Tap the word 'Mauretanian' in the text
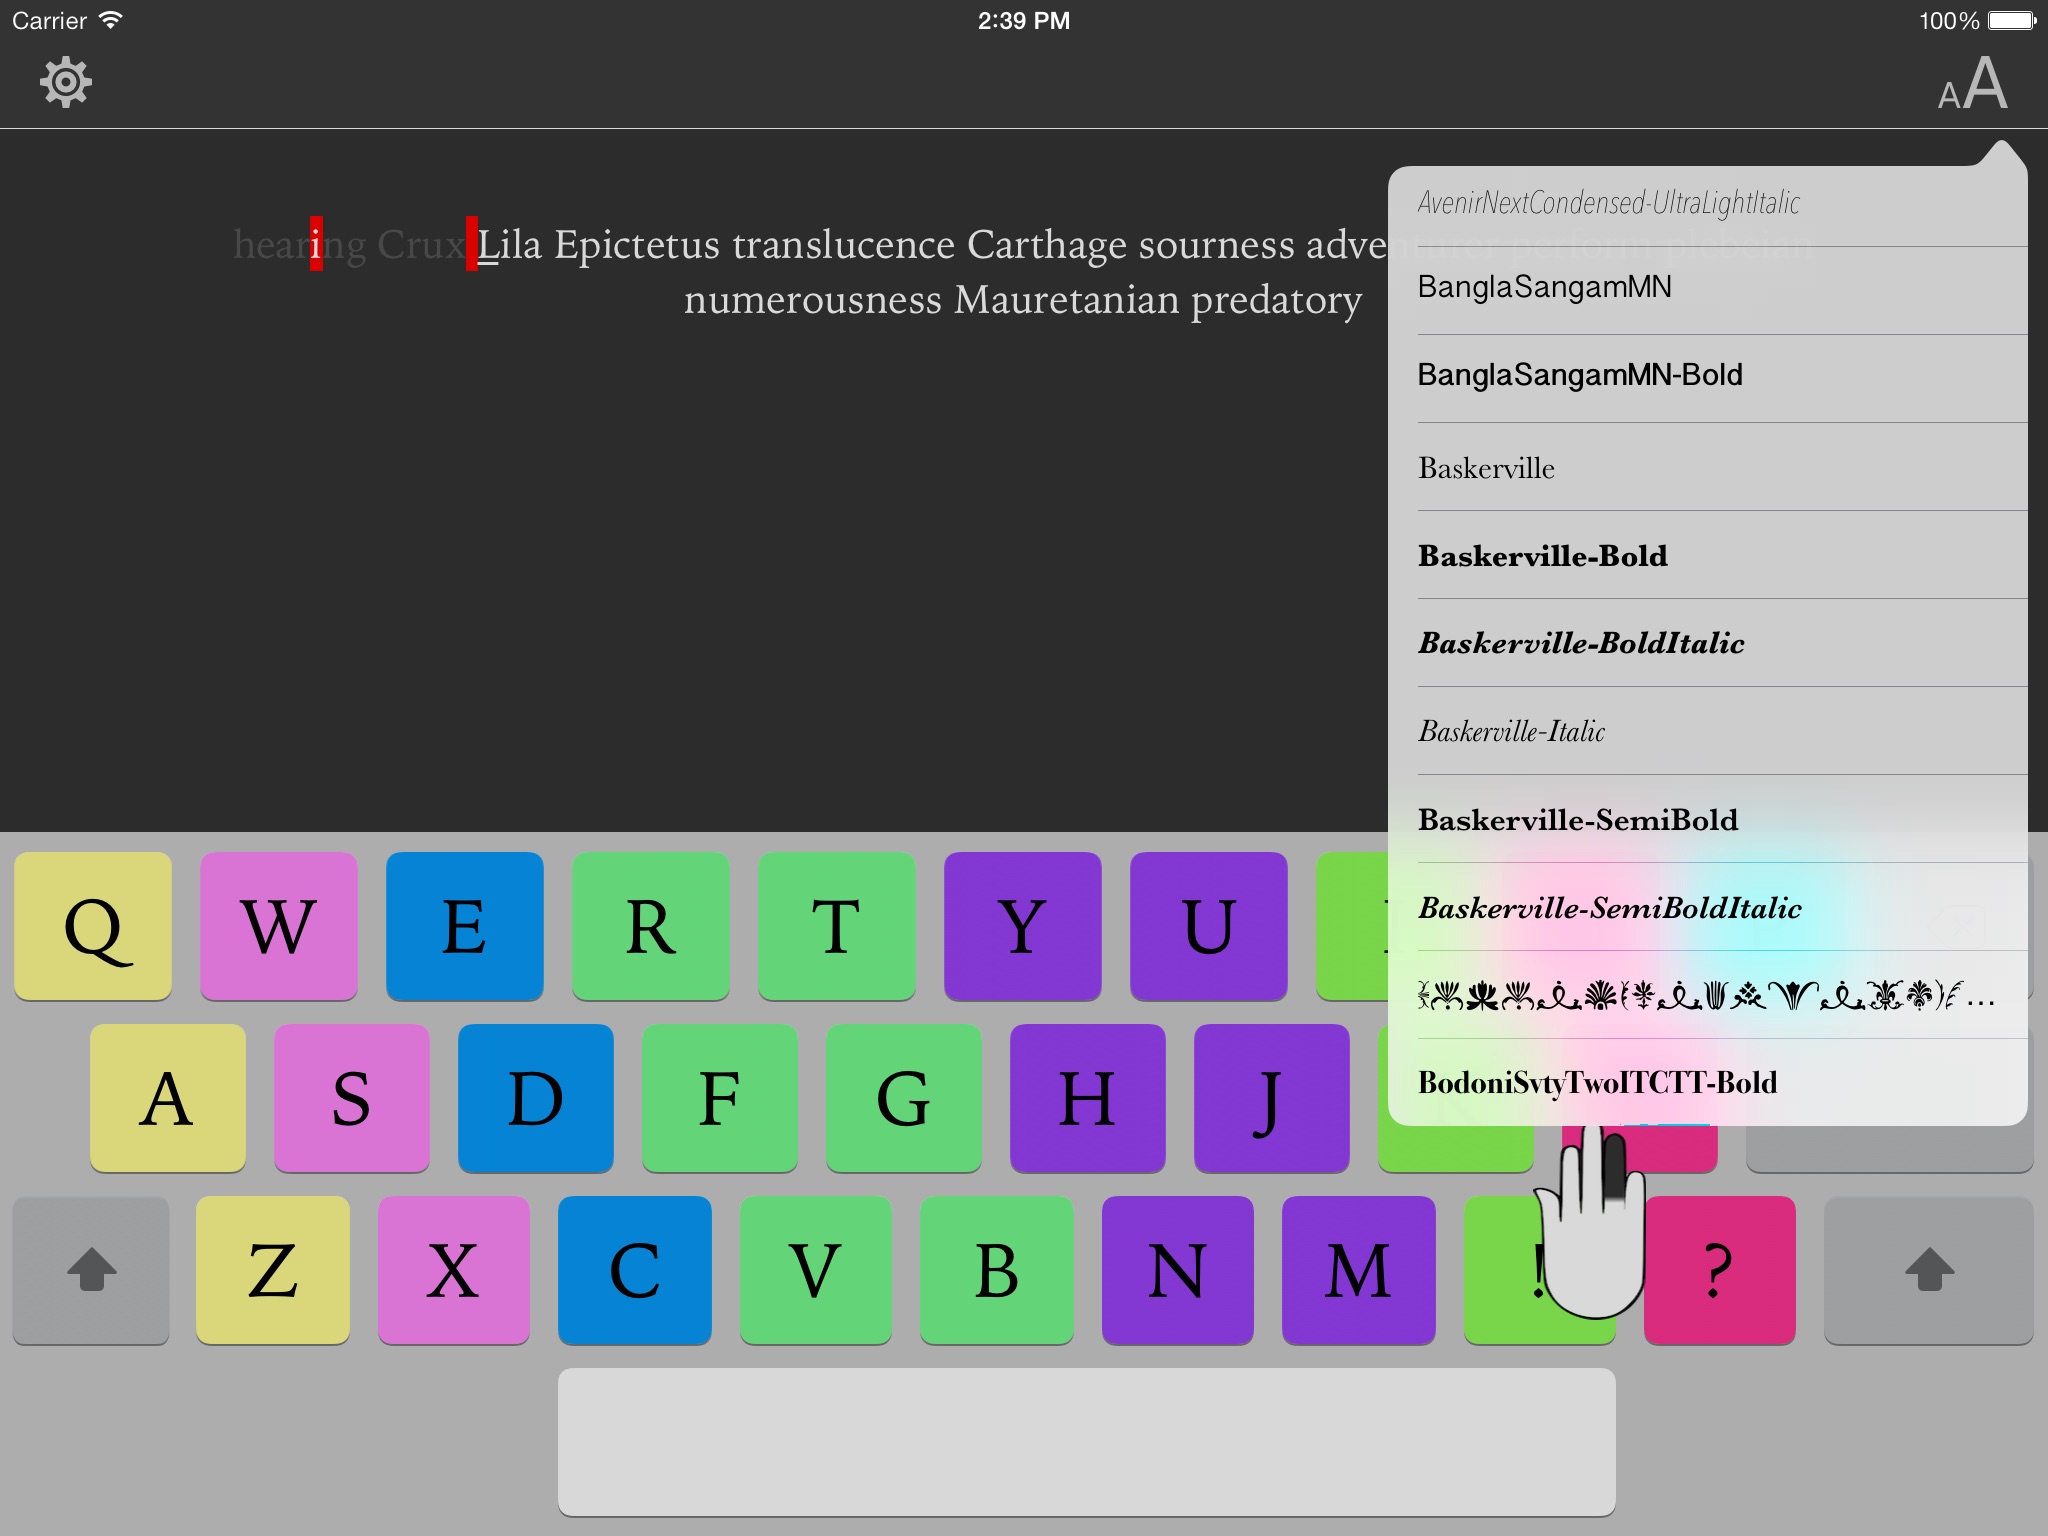The height and width of the screenshot is (1536, 2048). pyautogui.click(x=1067, y=301)
